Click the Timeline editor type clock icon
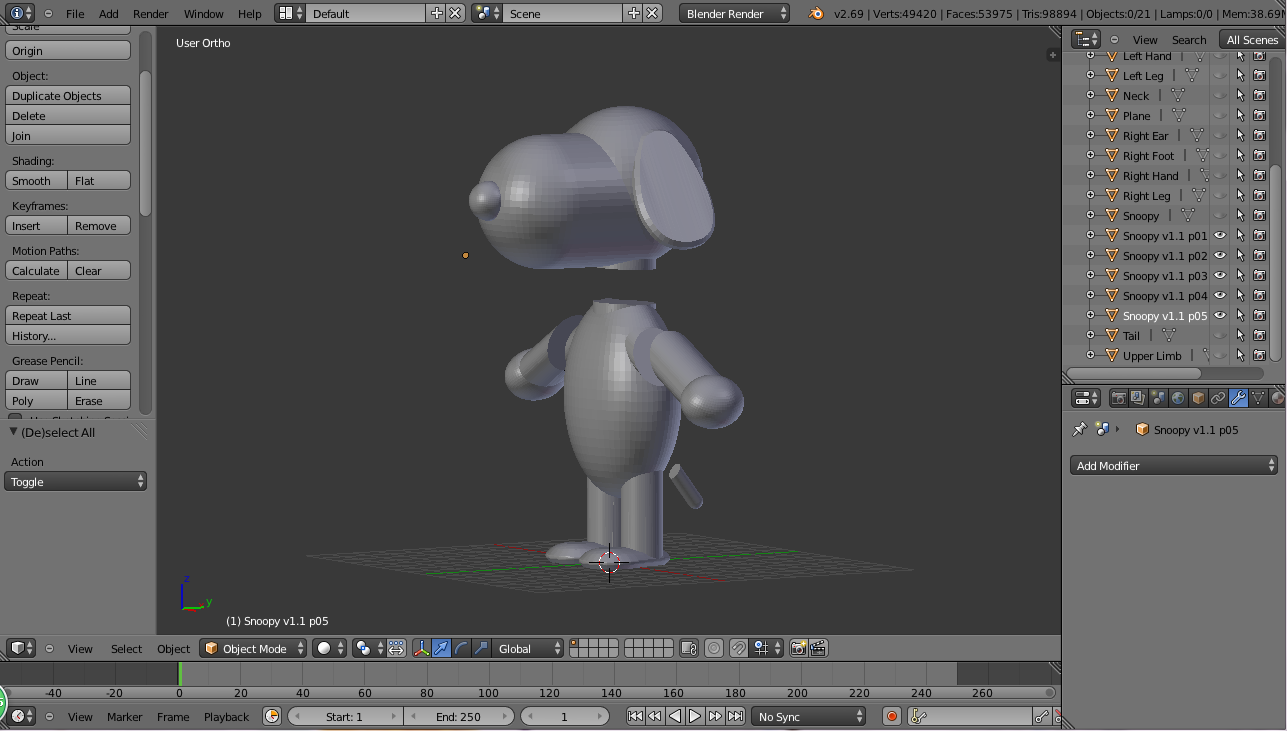This screenshot has height=731, width=1287. tap(21, 716)
